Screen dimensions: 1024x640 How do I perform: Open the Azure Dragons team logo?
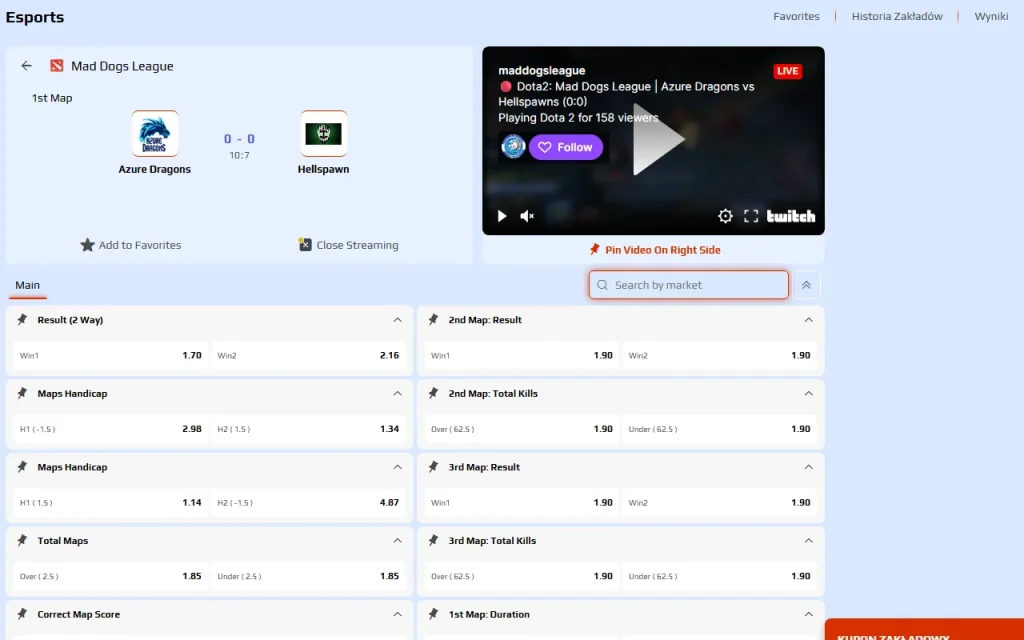point(155,133)
